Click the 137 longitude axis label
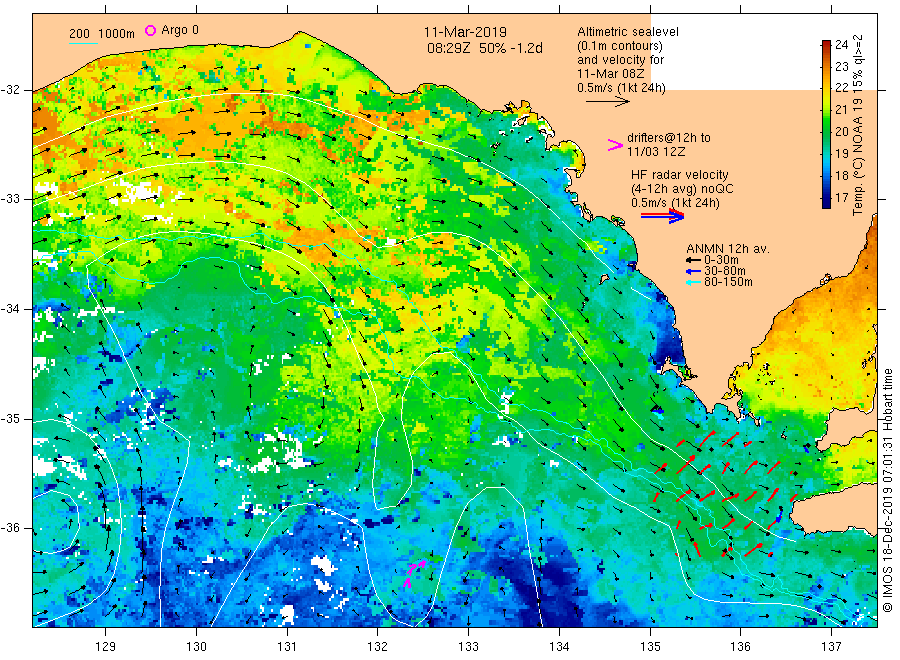 (x=831, y=647)
